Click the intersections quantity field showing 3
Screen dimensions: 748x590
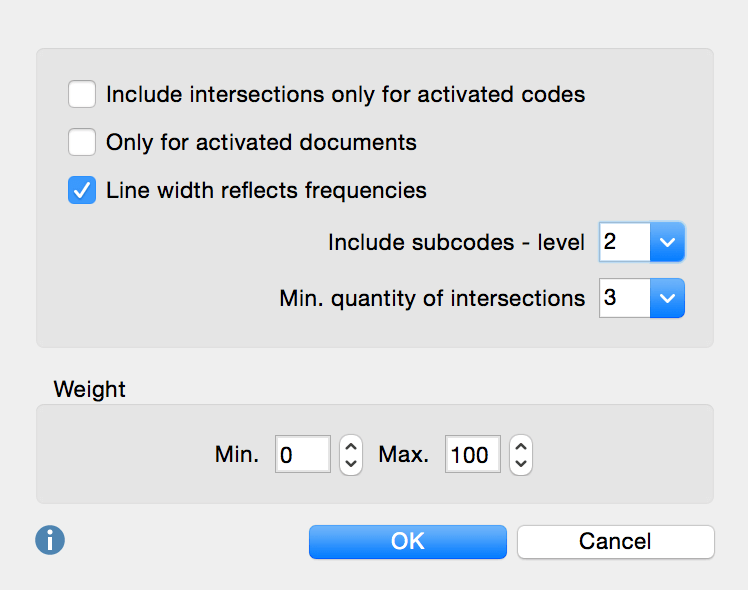tap(624, 298)
